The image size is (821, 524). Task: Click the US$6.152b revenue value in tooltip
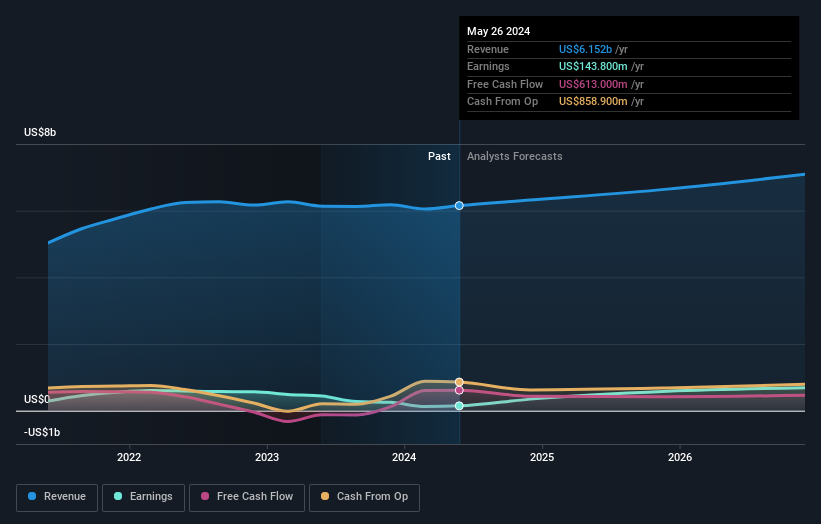point(585,49)
